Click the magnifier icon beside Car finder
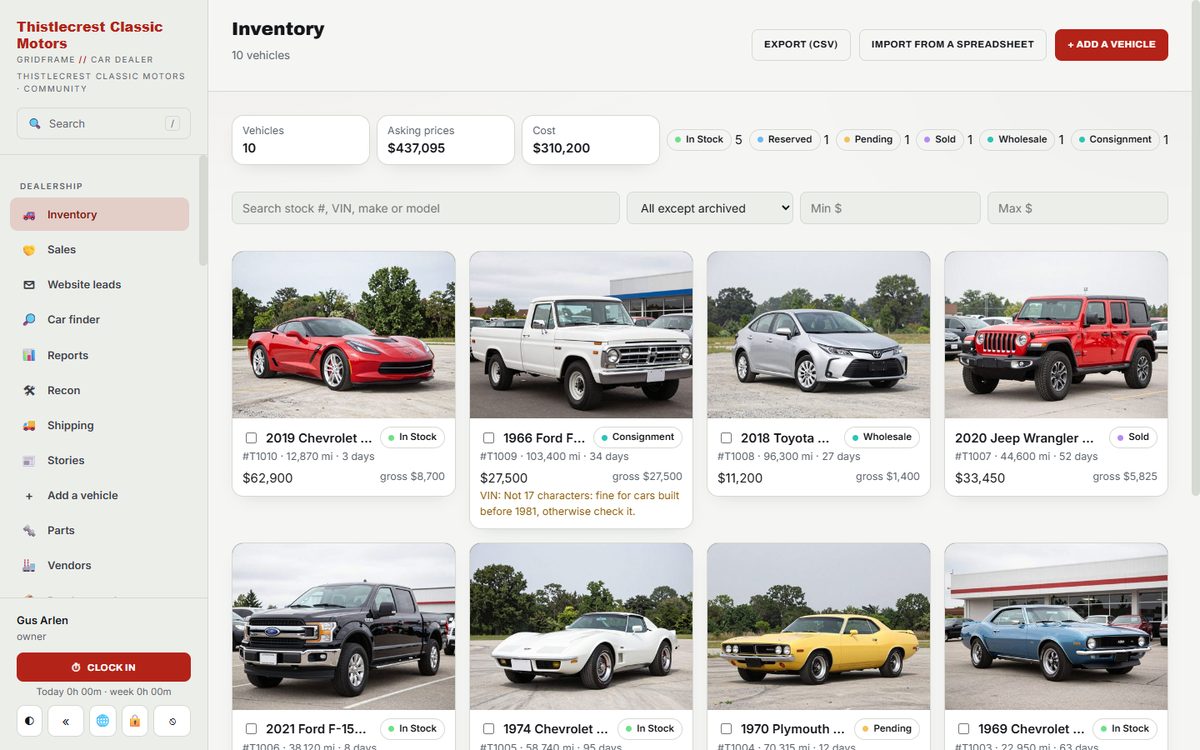 click(29, 320)
